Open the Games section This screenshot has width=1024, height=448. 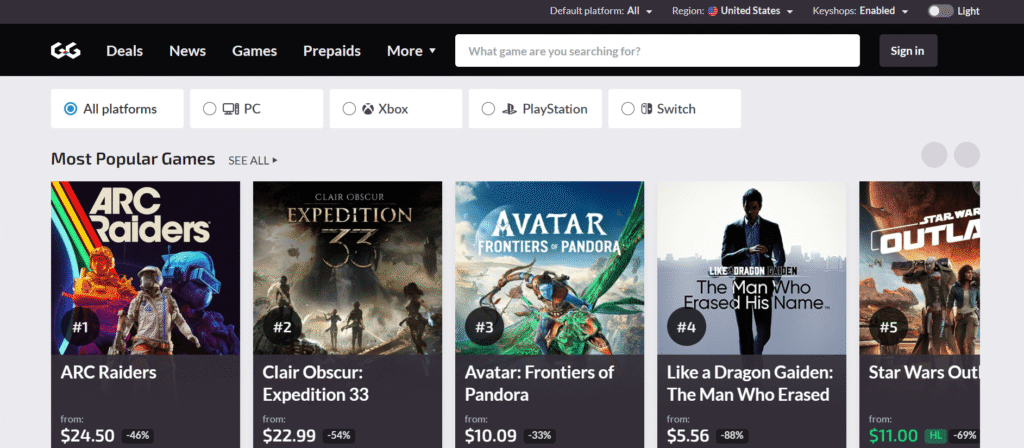pos(255,51)
